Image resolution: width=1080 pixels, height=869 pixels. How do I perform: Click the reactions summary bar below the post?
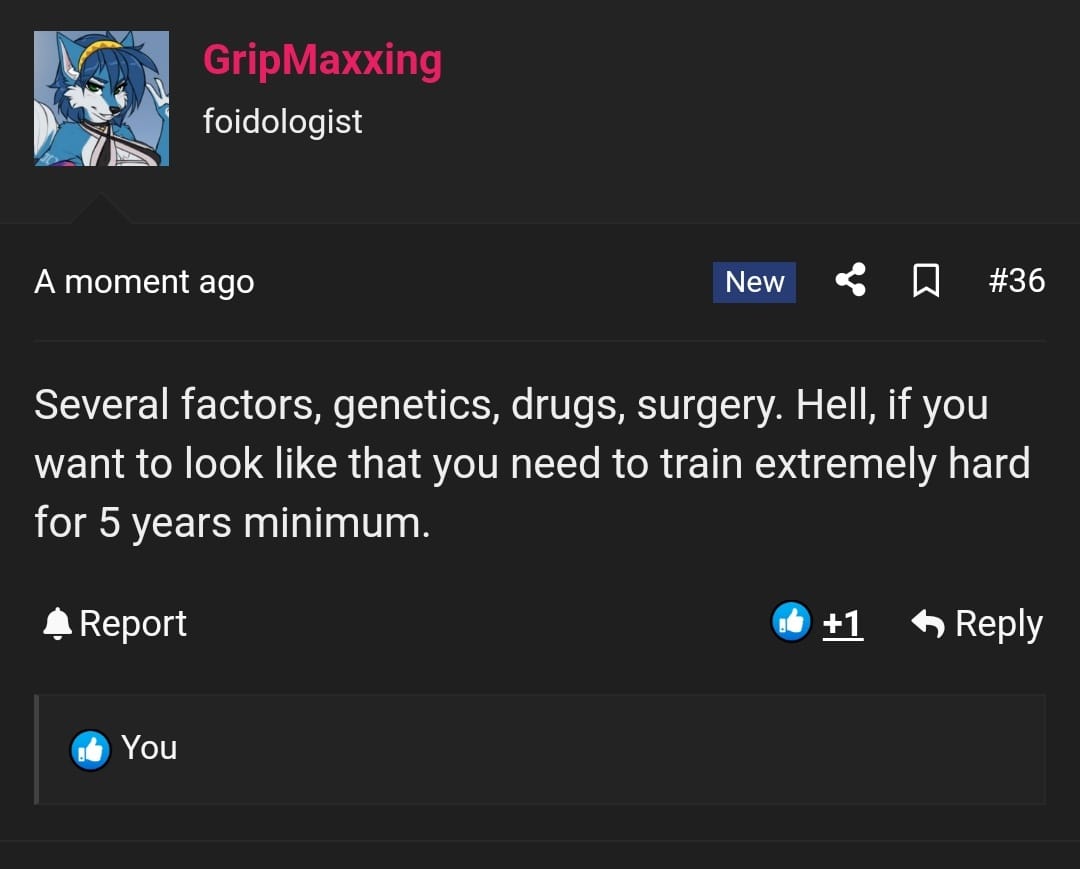540,750
